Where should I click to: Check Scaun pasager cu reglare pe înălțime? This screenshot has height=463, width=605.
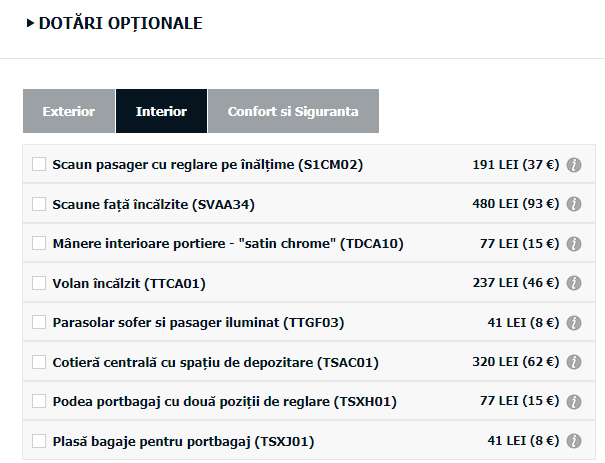click(39, 164)
